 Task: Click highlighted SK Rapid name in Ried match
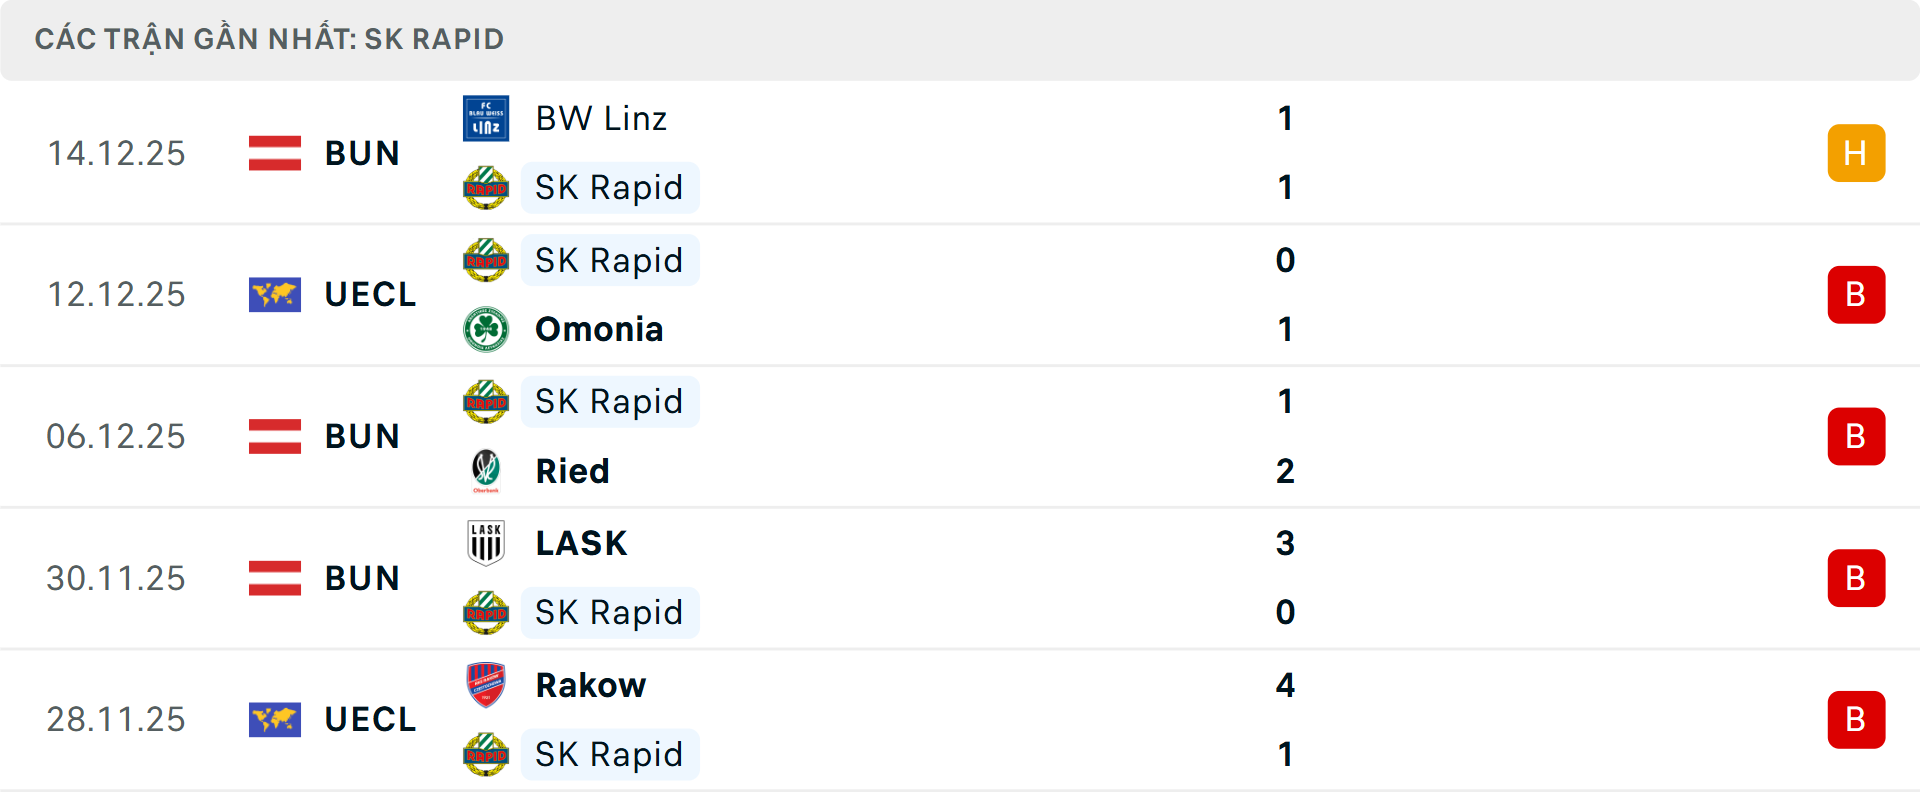point(609,402)
